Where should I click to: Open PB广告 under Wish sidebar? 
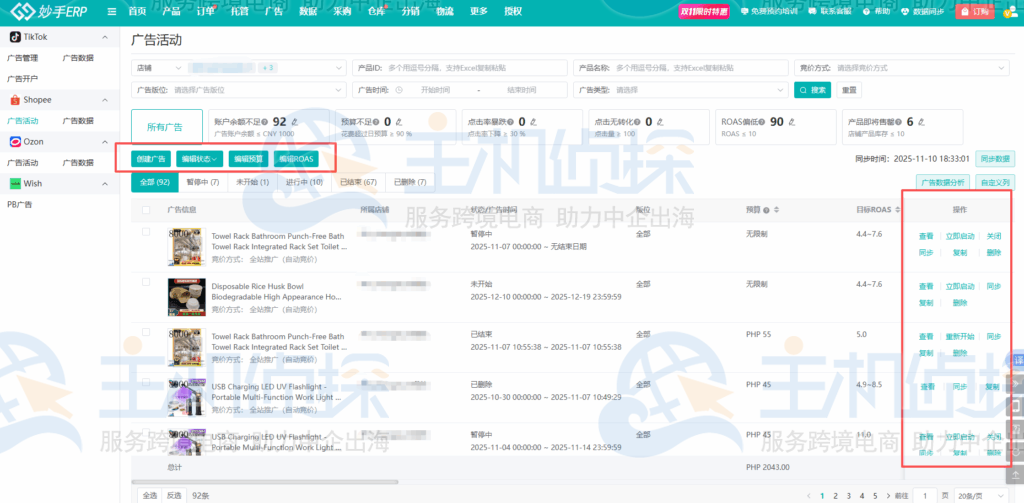pyautogui.click(x=20, y=204)
